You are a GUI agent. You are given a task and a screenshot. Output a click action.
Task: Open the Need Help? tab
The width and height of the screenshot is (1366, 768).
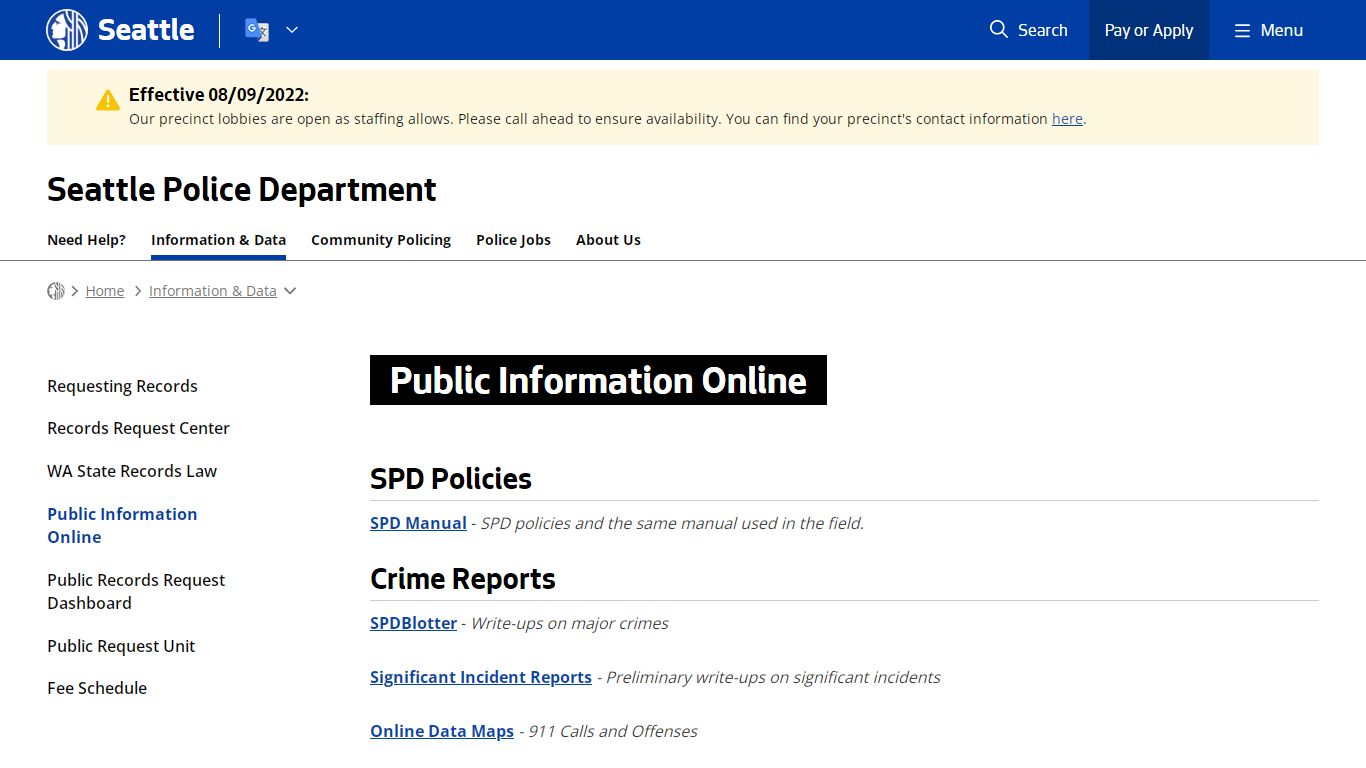tap(87, 240)
